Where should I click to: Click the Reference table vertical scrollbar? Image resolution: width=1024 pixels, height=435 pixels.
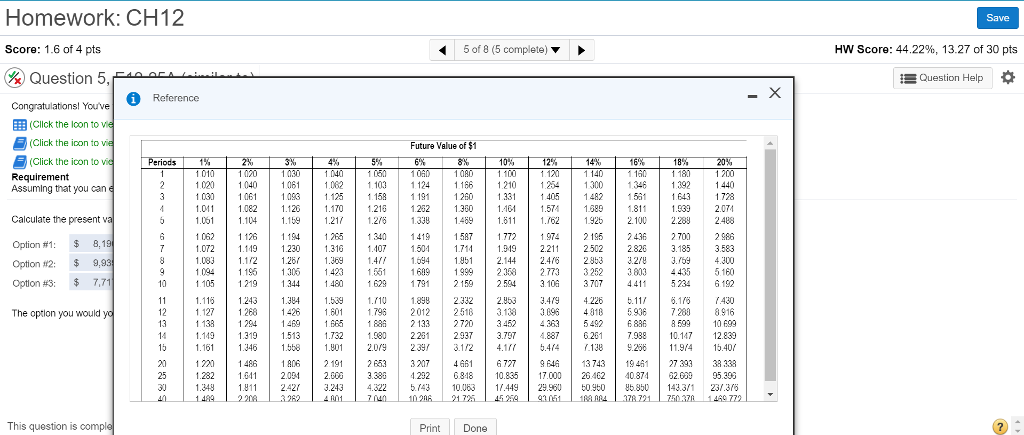(x=769, y=270)
